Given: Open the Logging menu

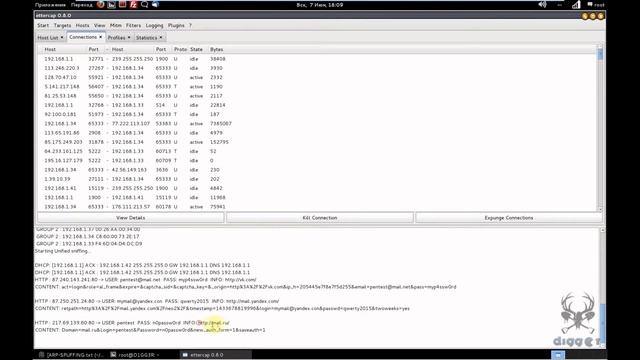Looking at the screenshot, I should tap(154, 25).
